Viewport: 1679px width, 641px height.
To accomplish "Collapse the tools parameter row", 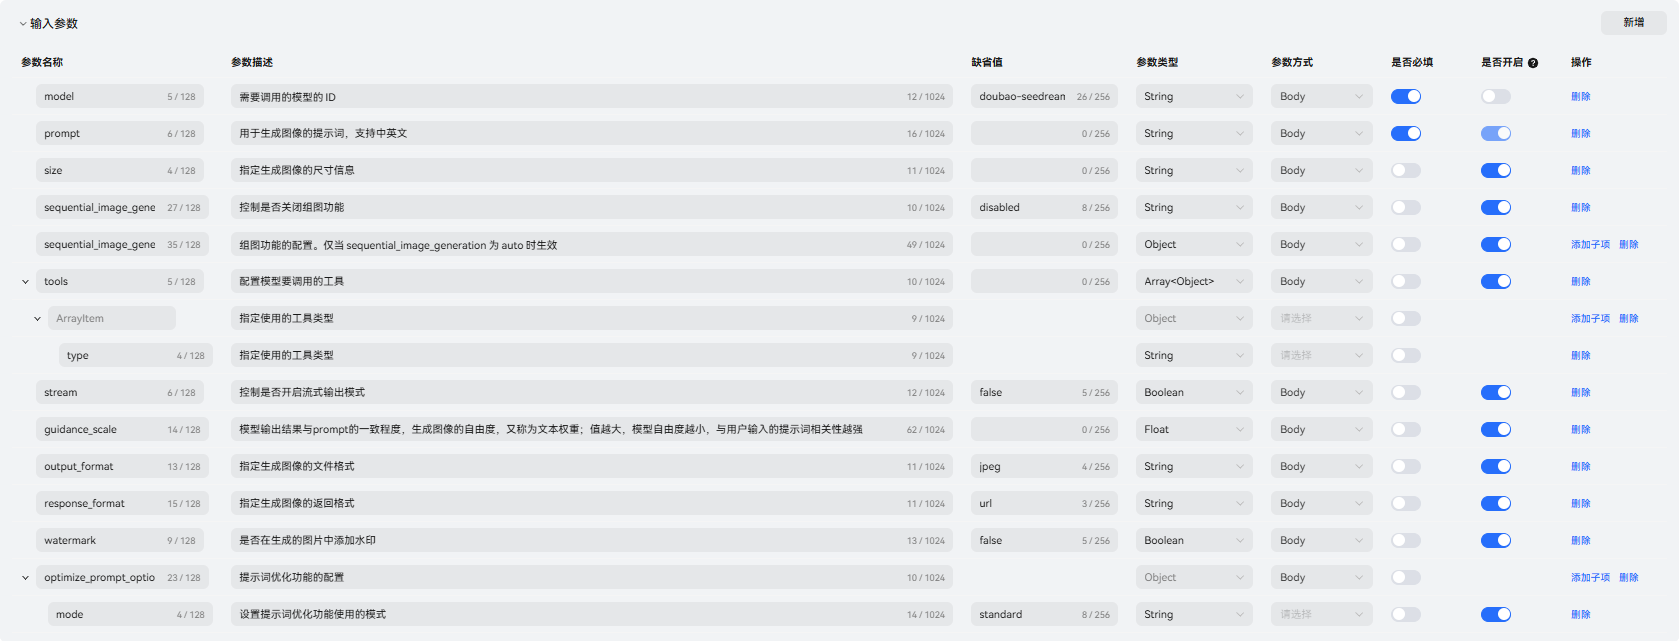I will click(25, 282).
